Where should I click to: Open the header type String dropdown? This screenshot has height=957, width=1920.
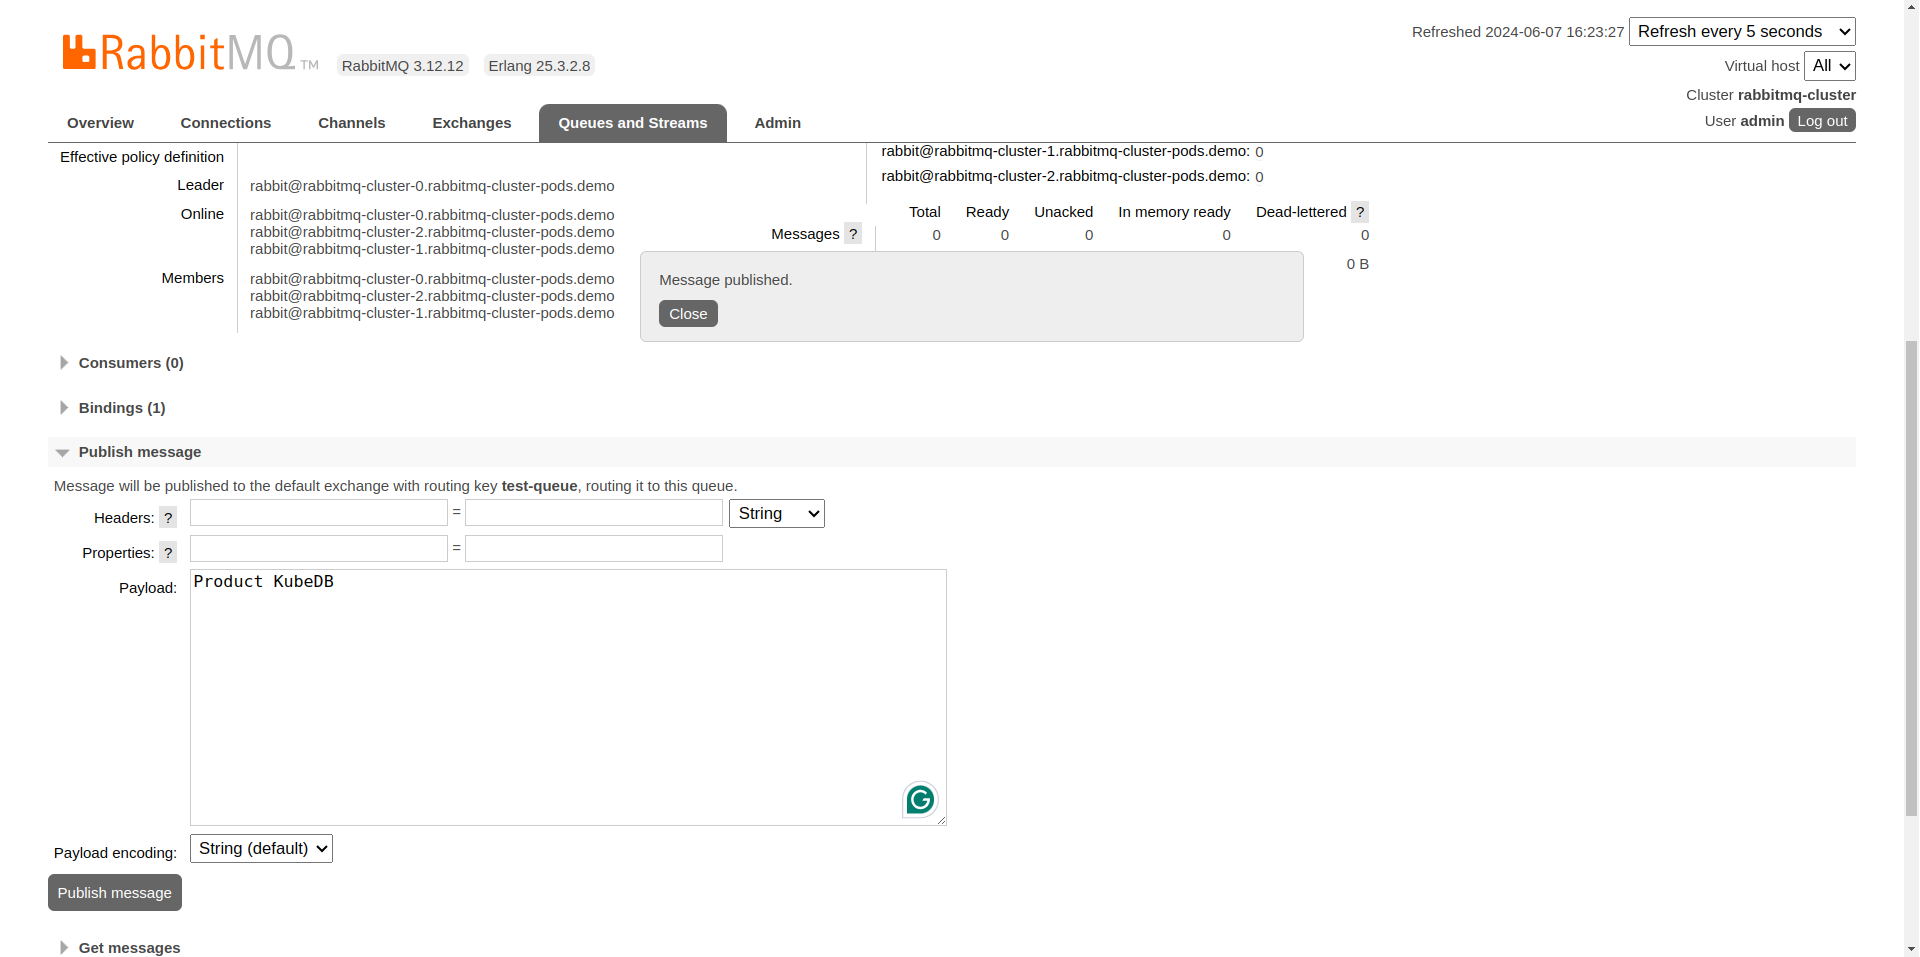[776, 514]
